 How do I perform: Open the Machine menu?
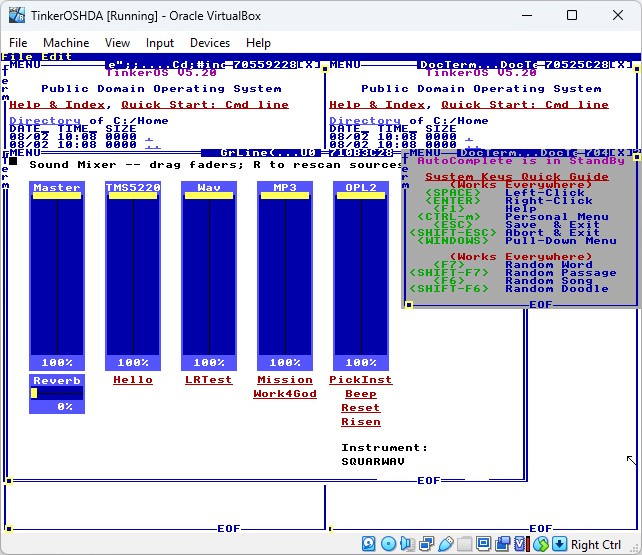tap(66, 43)
